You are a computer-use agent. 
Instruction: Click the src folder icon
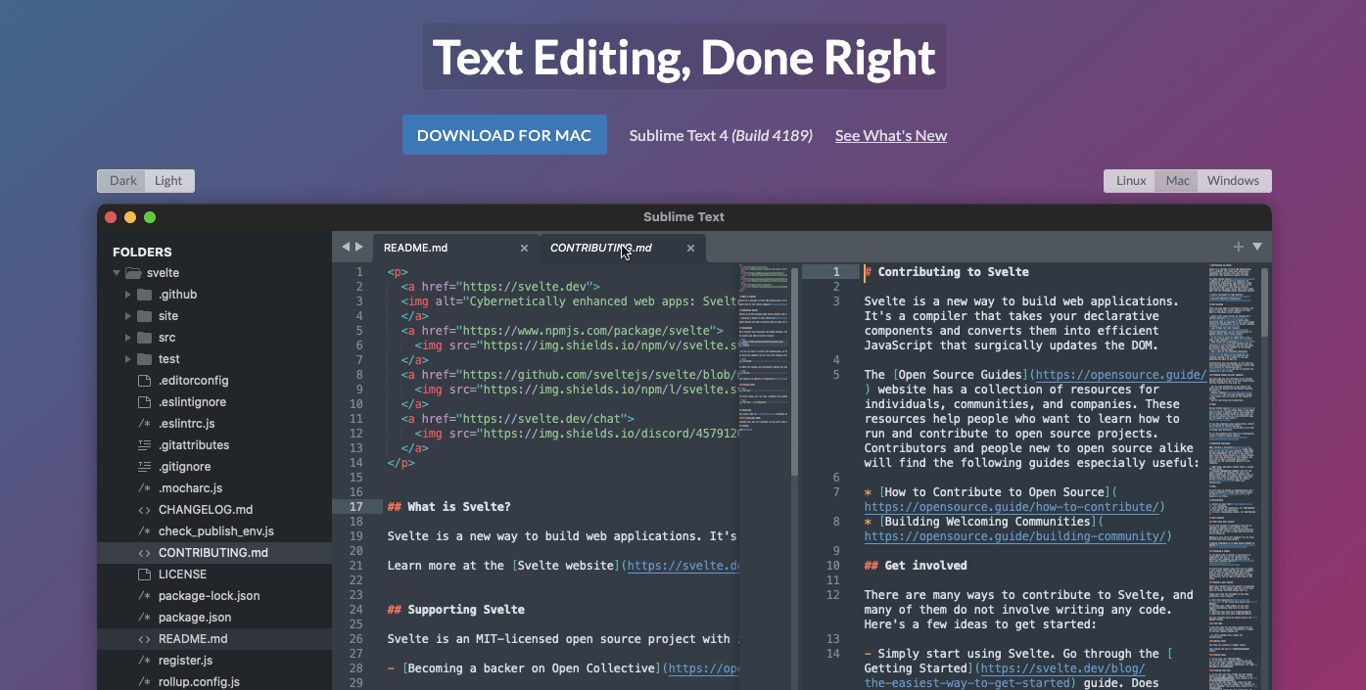pyautogui.click(x=144, y=338)
